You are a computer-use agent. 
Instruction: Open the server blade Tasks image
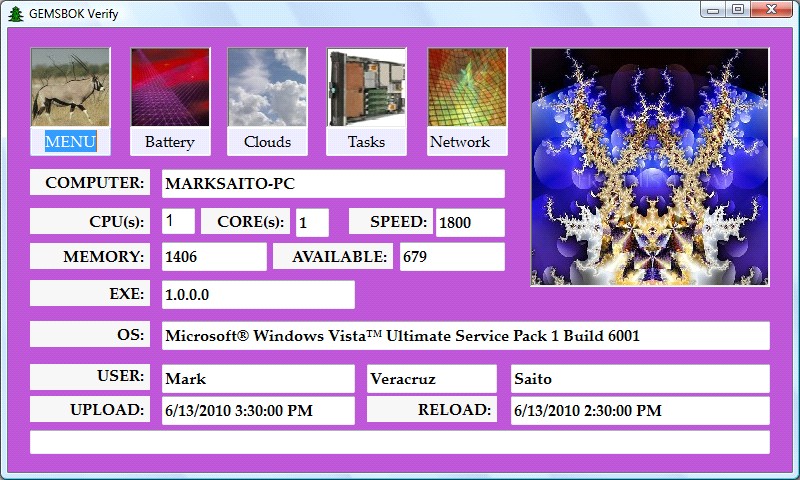coord(366,87)
